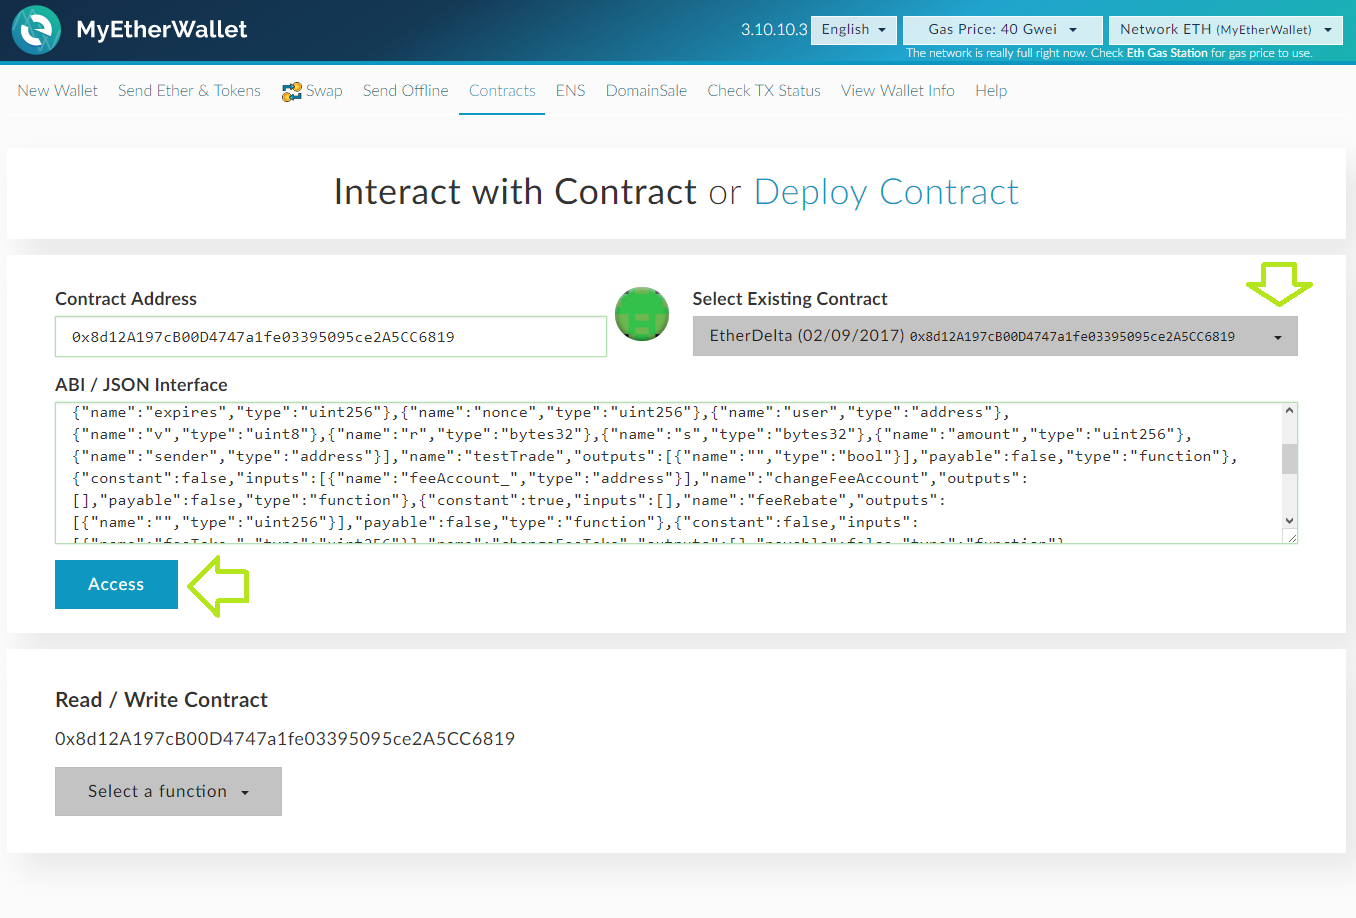Screen dimensions: 1356x918
Task: Click the ABI textarea scrollbar thumb
Action: tap(1290, 459)
